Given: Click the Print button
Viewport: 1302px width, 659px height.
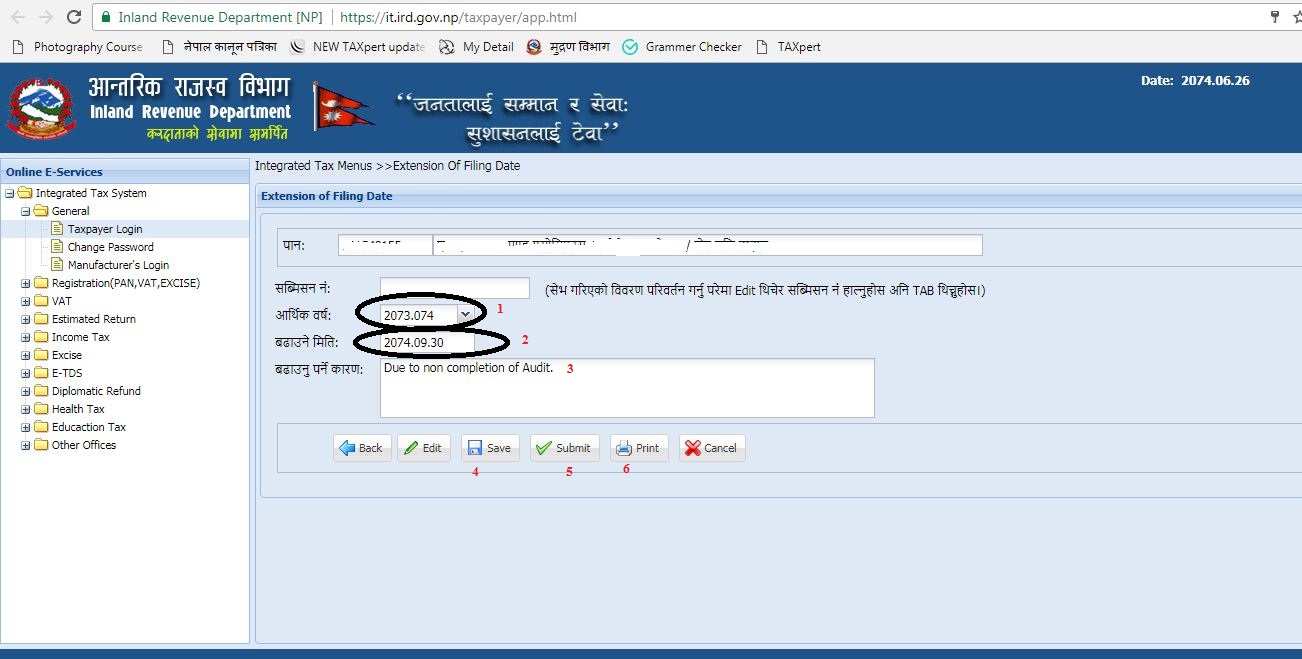Looking at the screenshot, I should point(638,448).
